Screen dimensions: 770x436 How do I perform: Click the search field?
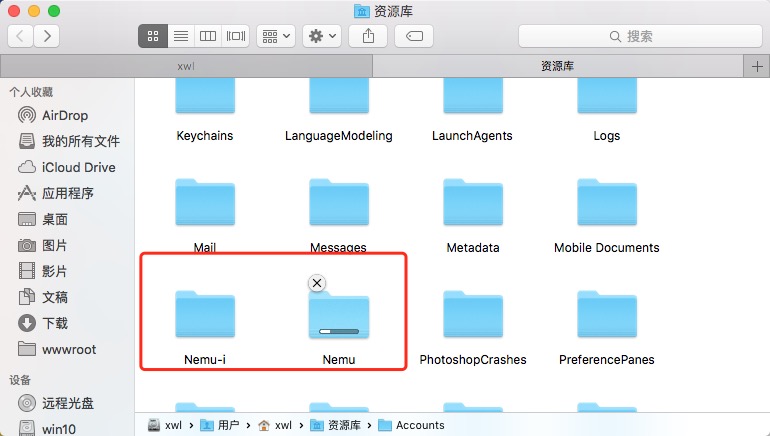click(630, 36)
